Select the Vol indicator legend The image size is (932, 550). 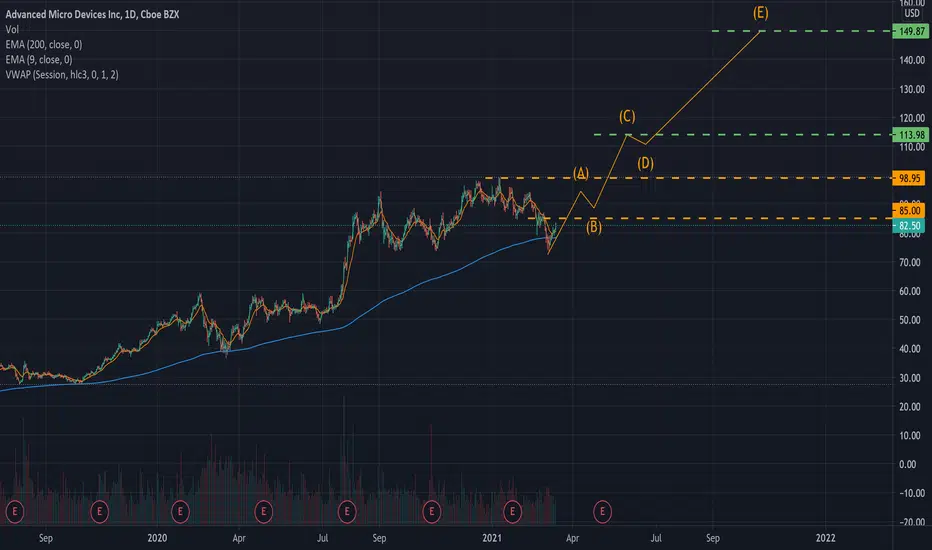click(12, 29)
